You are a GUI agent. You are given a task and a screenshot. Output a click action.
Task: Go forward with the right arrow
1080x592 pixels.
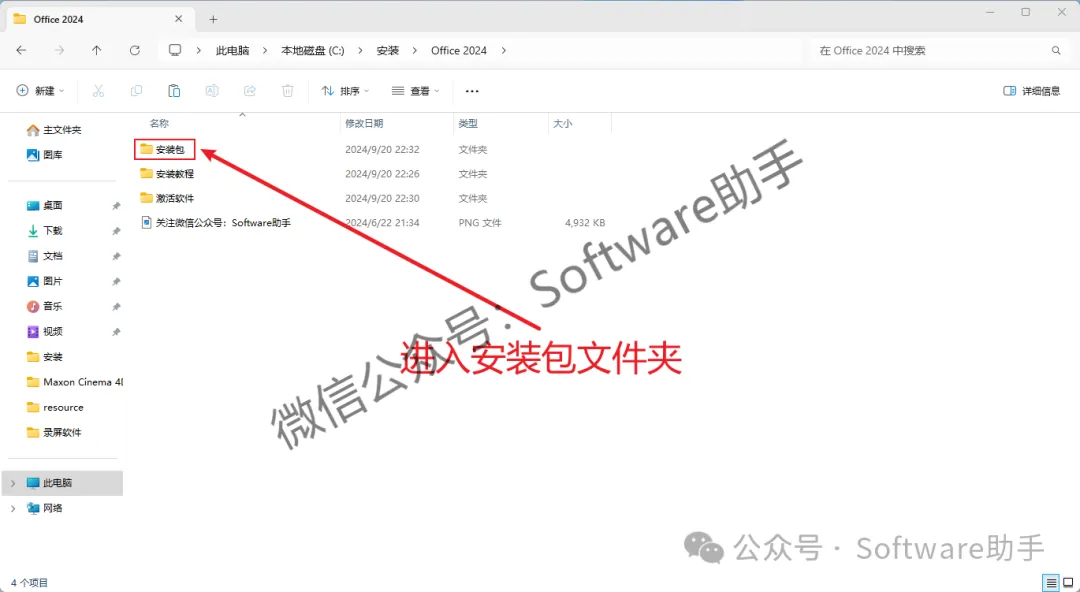click(59, 50)
